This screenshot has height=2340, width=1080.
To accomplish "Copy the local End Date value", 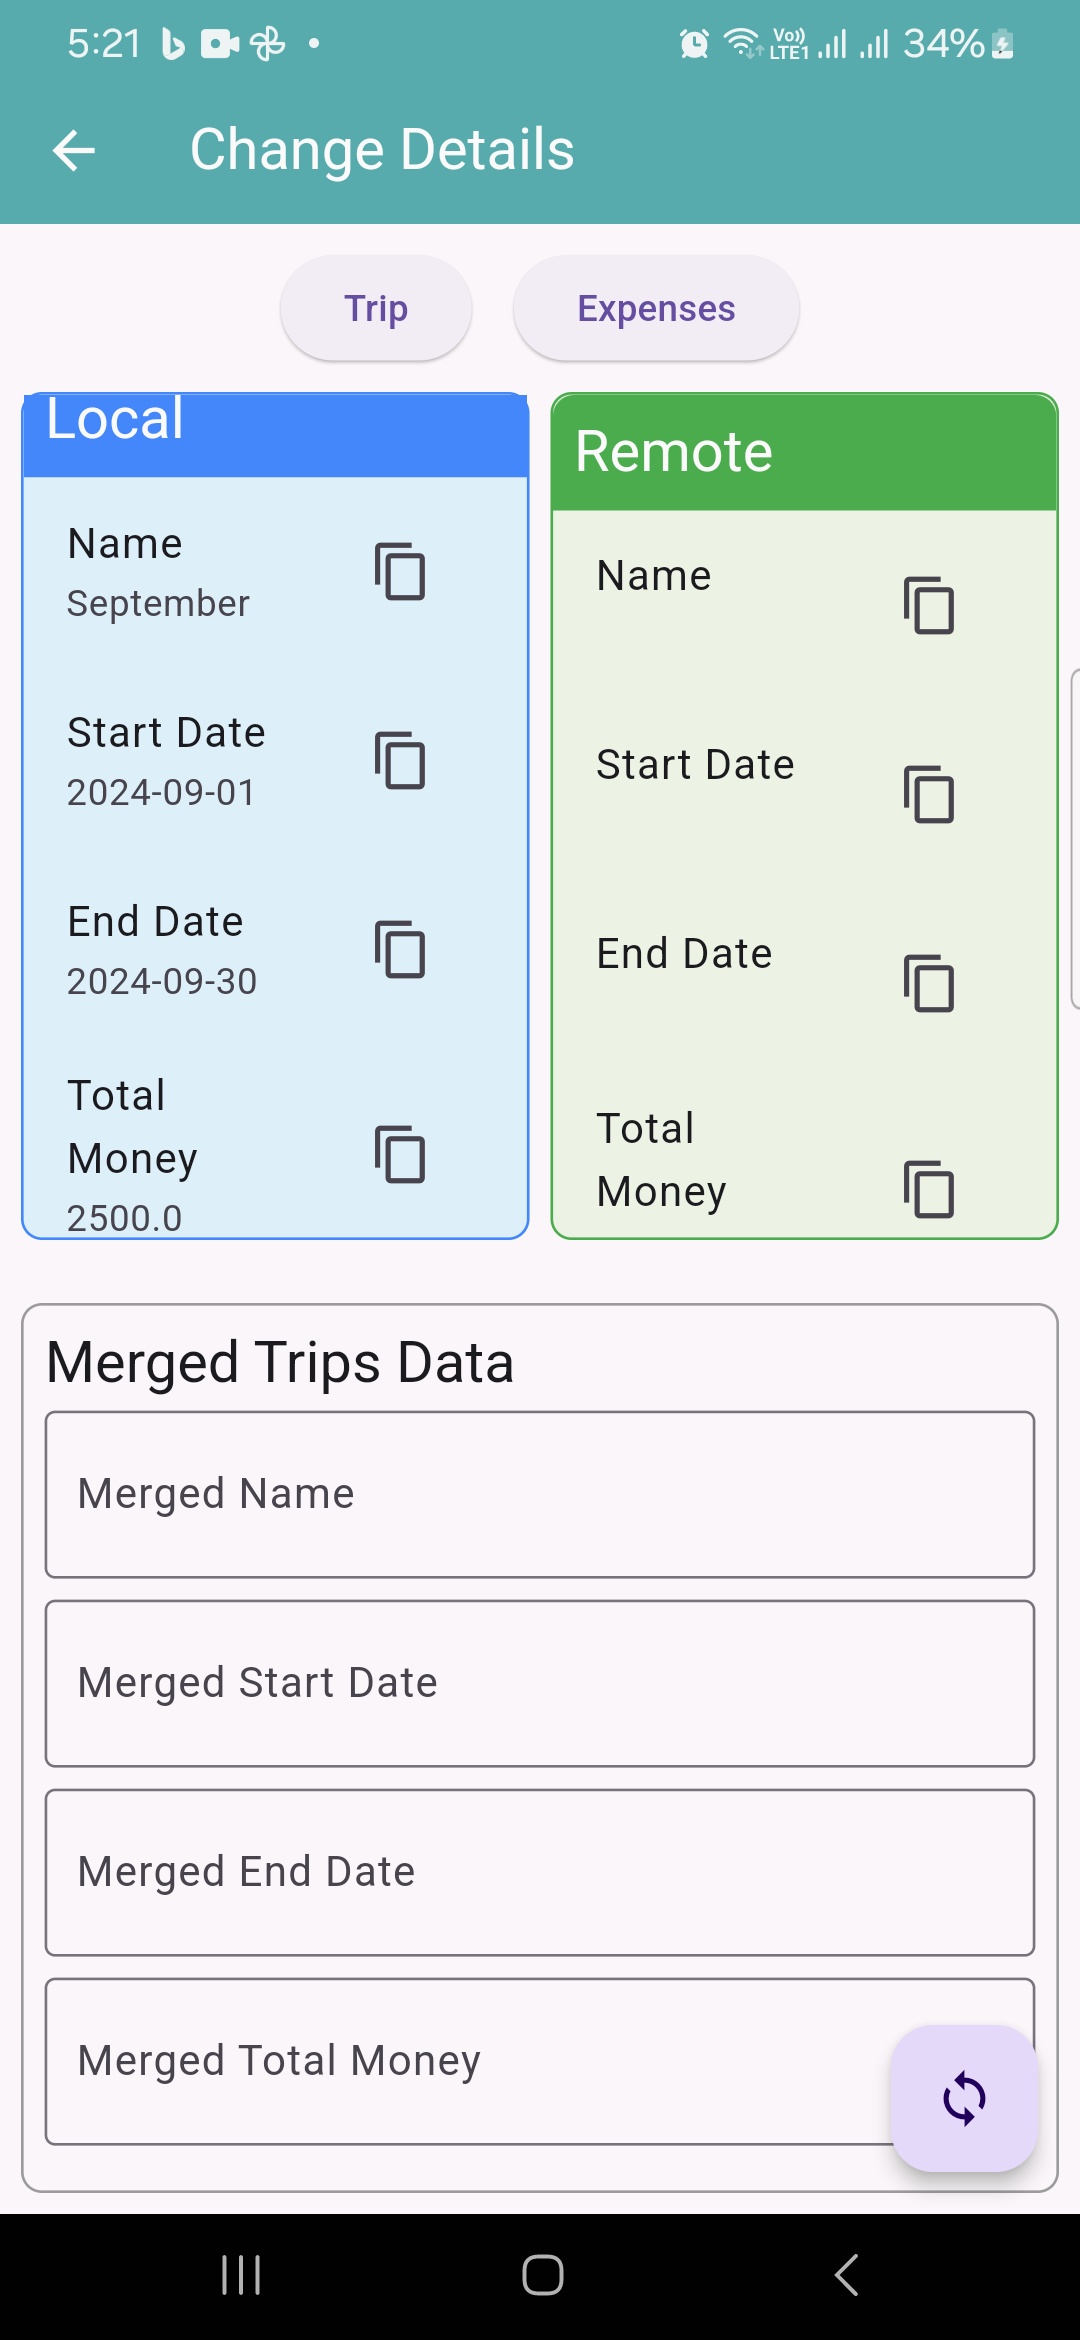I will (x=400, y=950).
